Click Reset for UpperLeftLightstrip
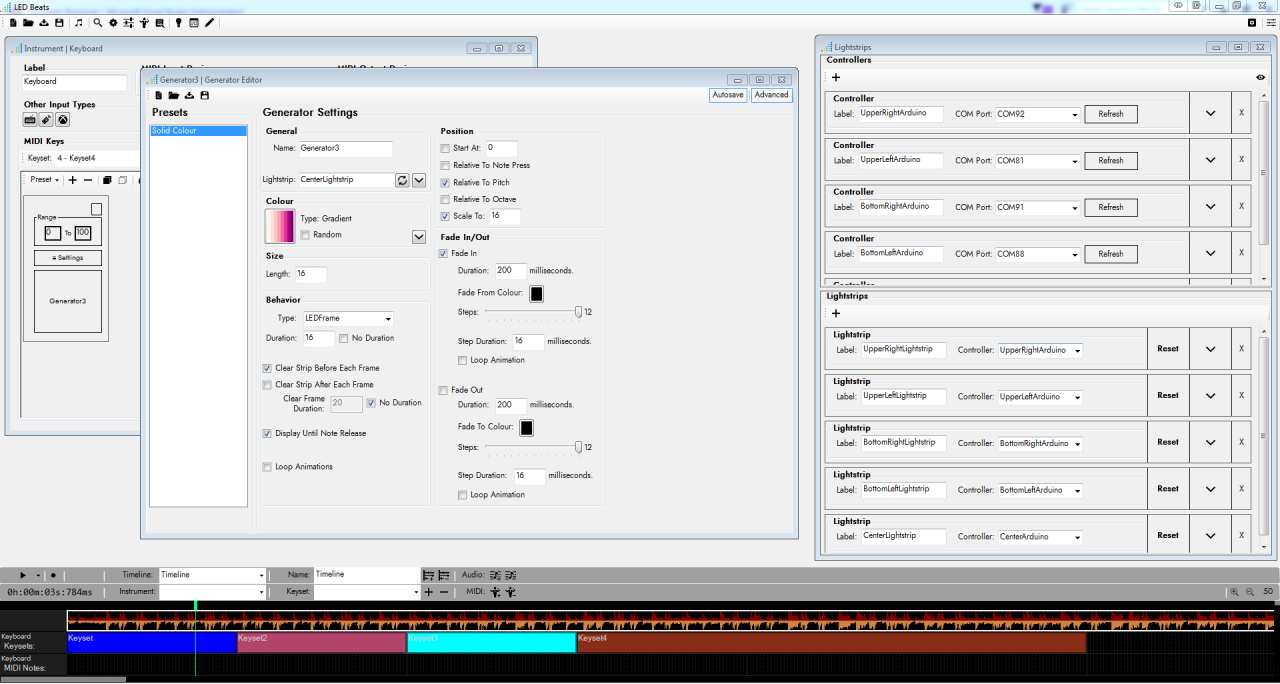1280x684 pixels. (x=1168, y=395)
